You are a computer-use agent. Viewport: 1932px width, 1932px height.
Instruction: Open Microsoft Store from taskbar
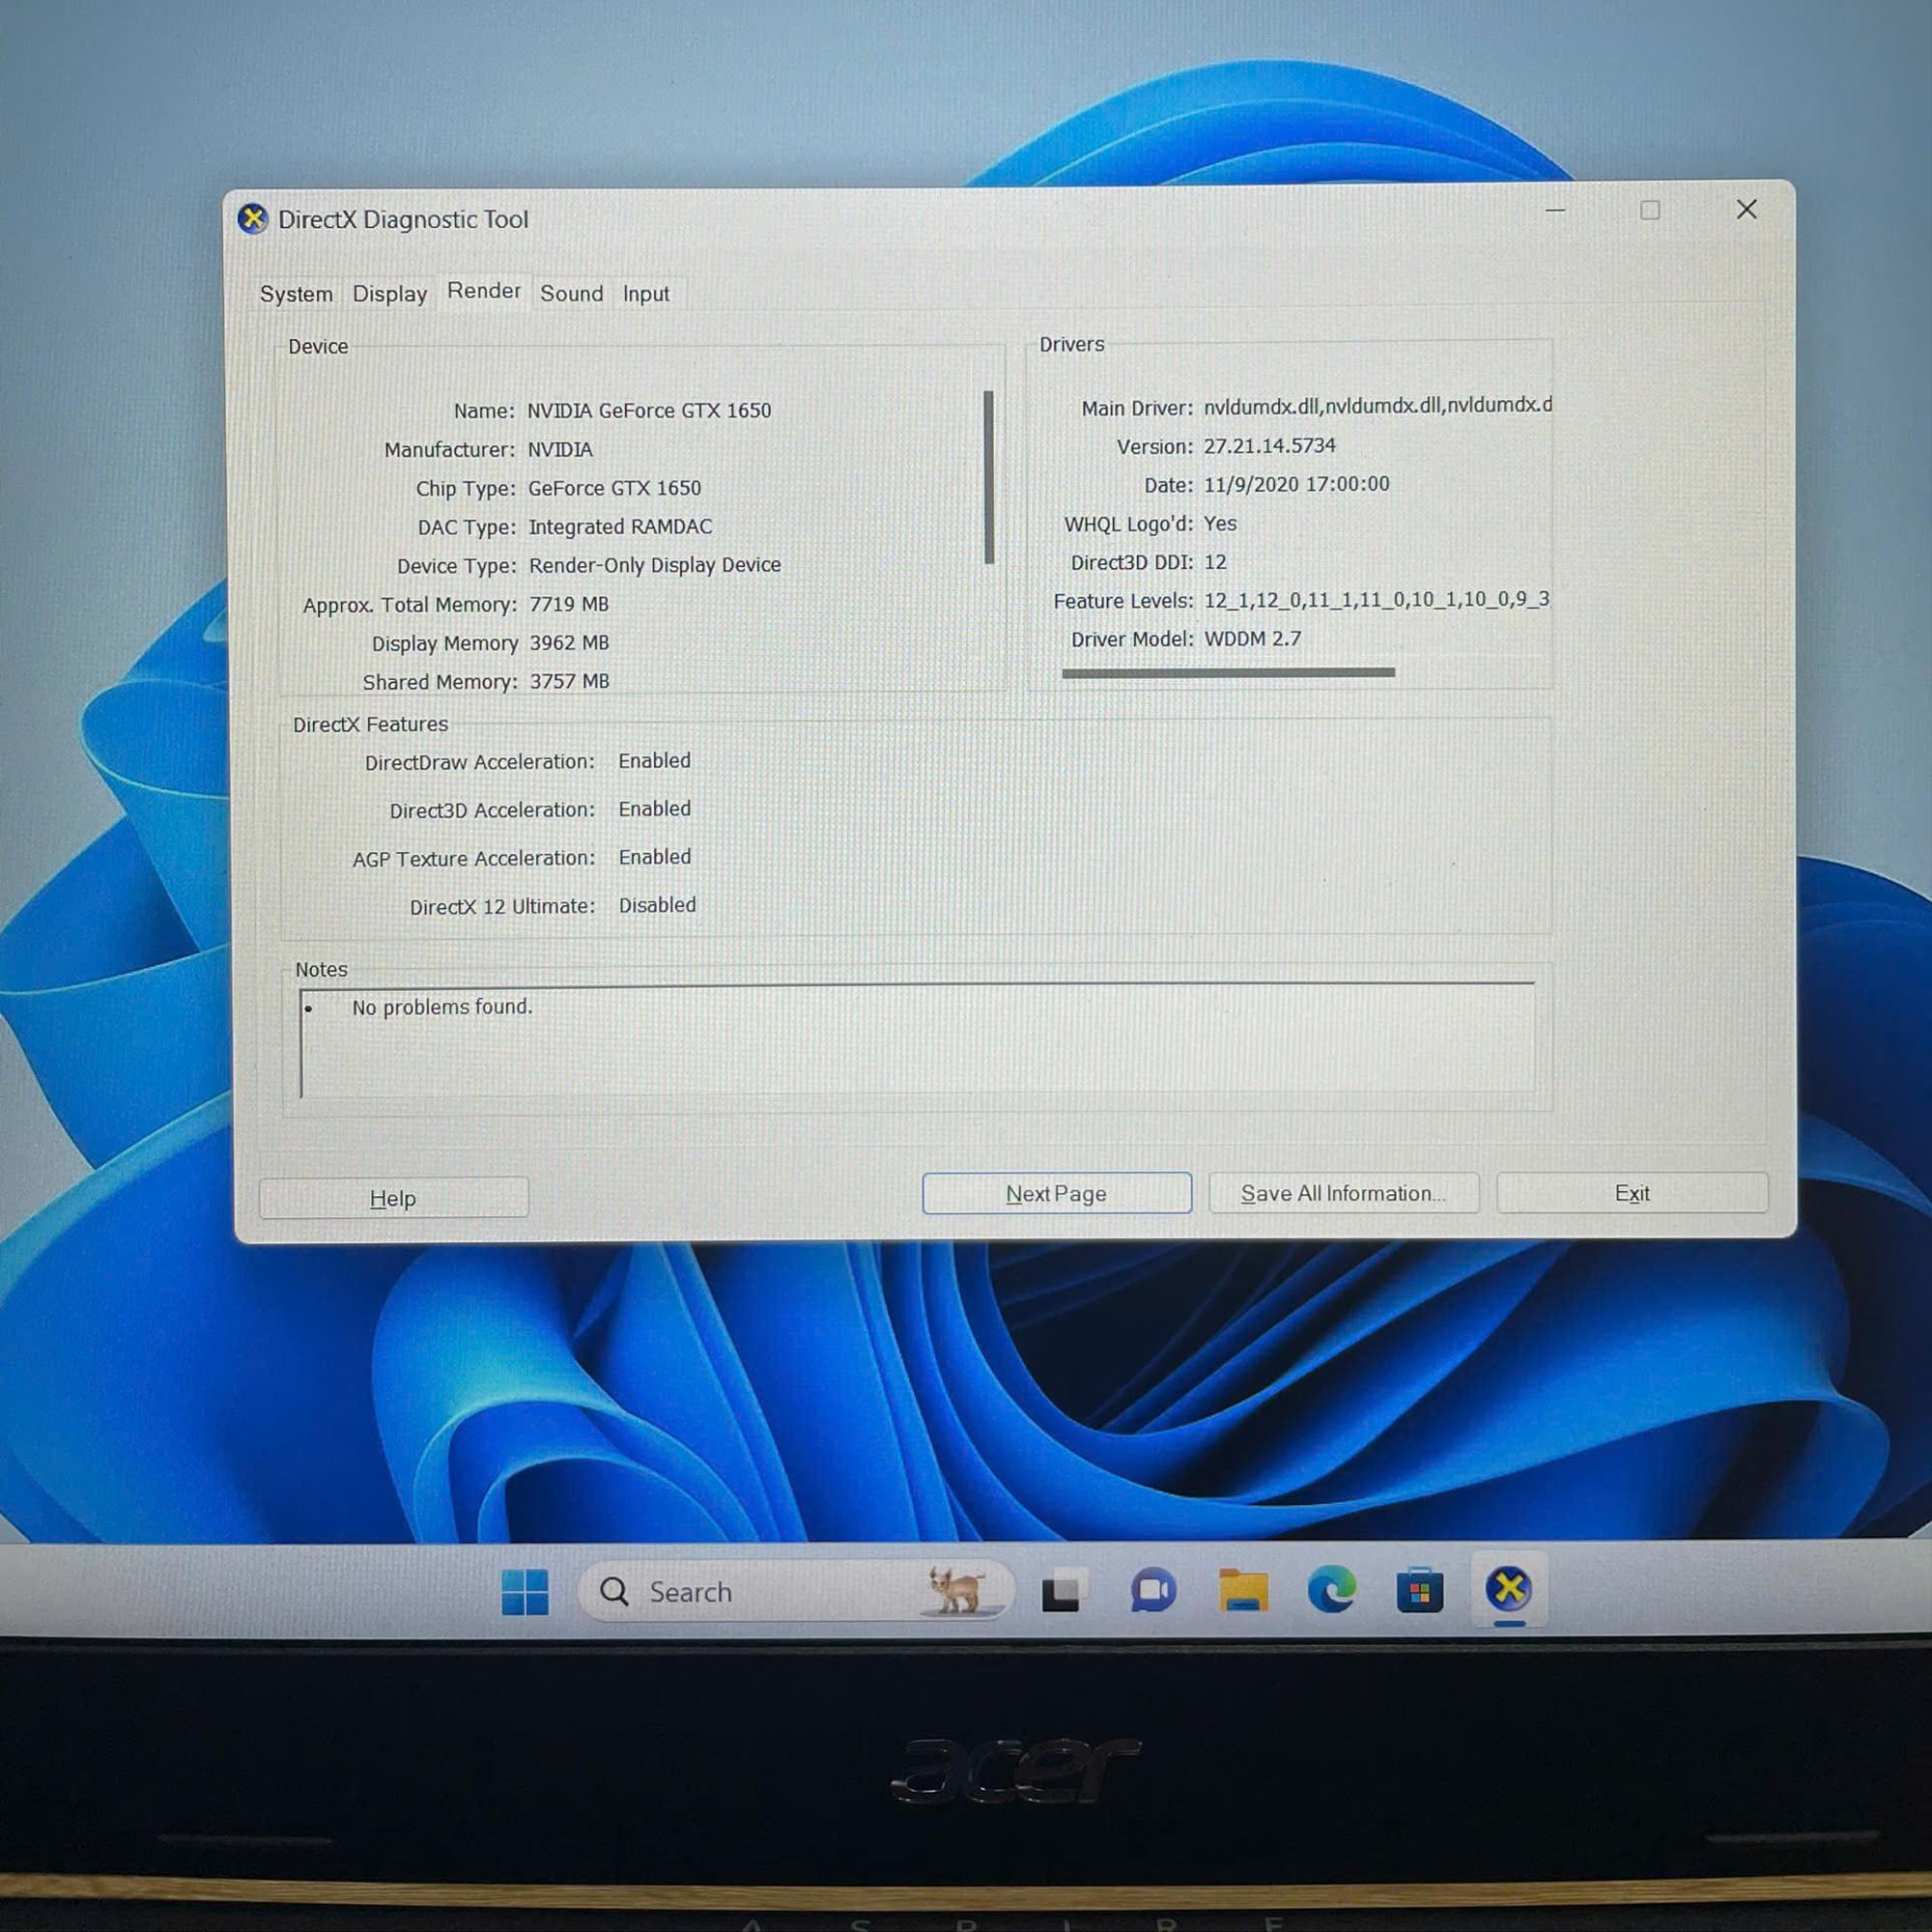1419,1590
